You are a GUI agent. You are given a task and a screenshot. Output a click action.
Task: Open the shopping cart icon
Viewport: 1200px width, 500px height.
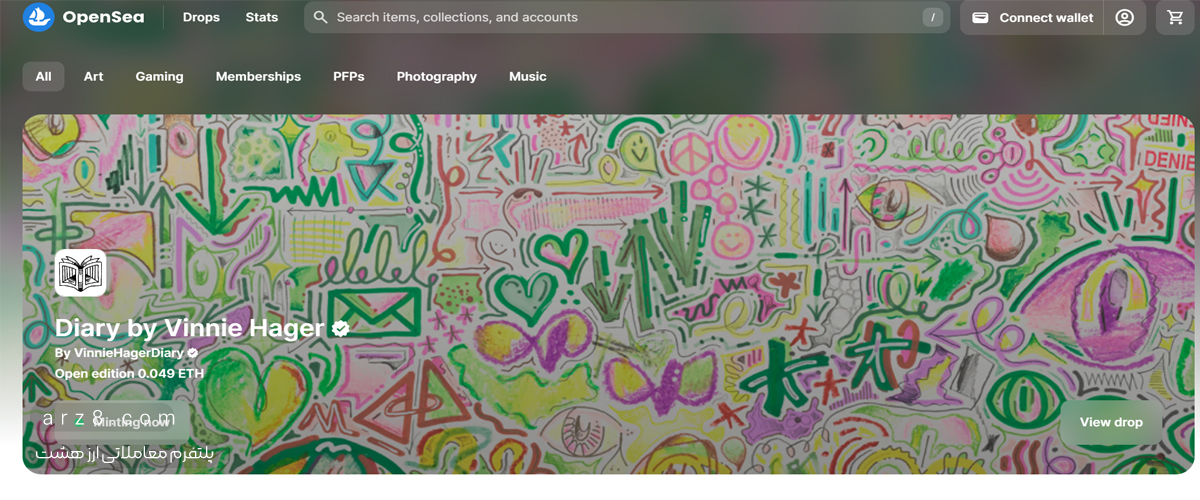point(1175,17)
